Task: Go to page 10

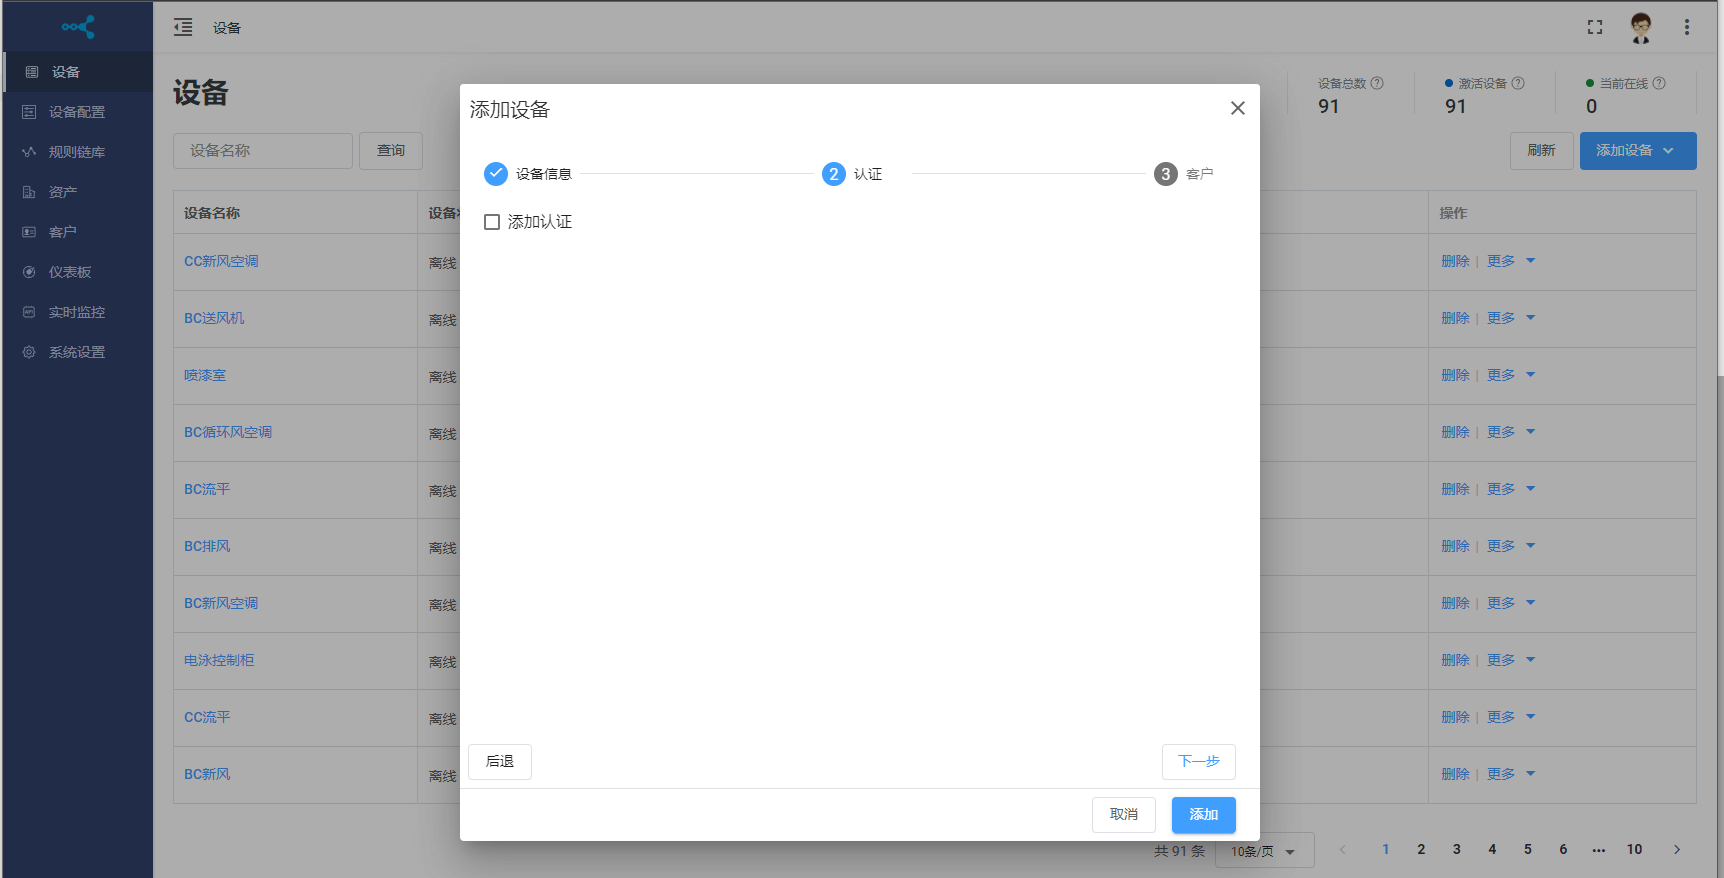Action: pos(1634,849)
